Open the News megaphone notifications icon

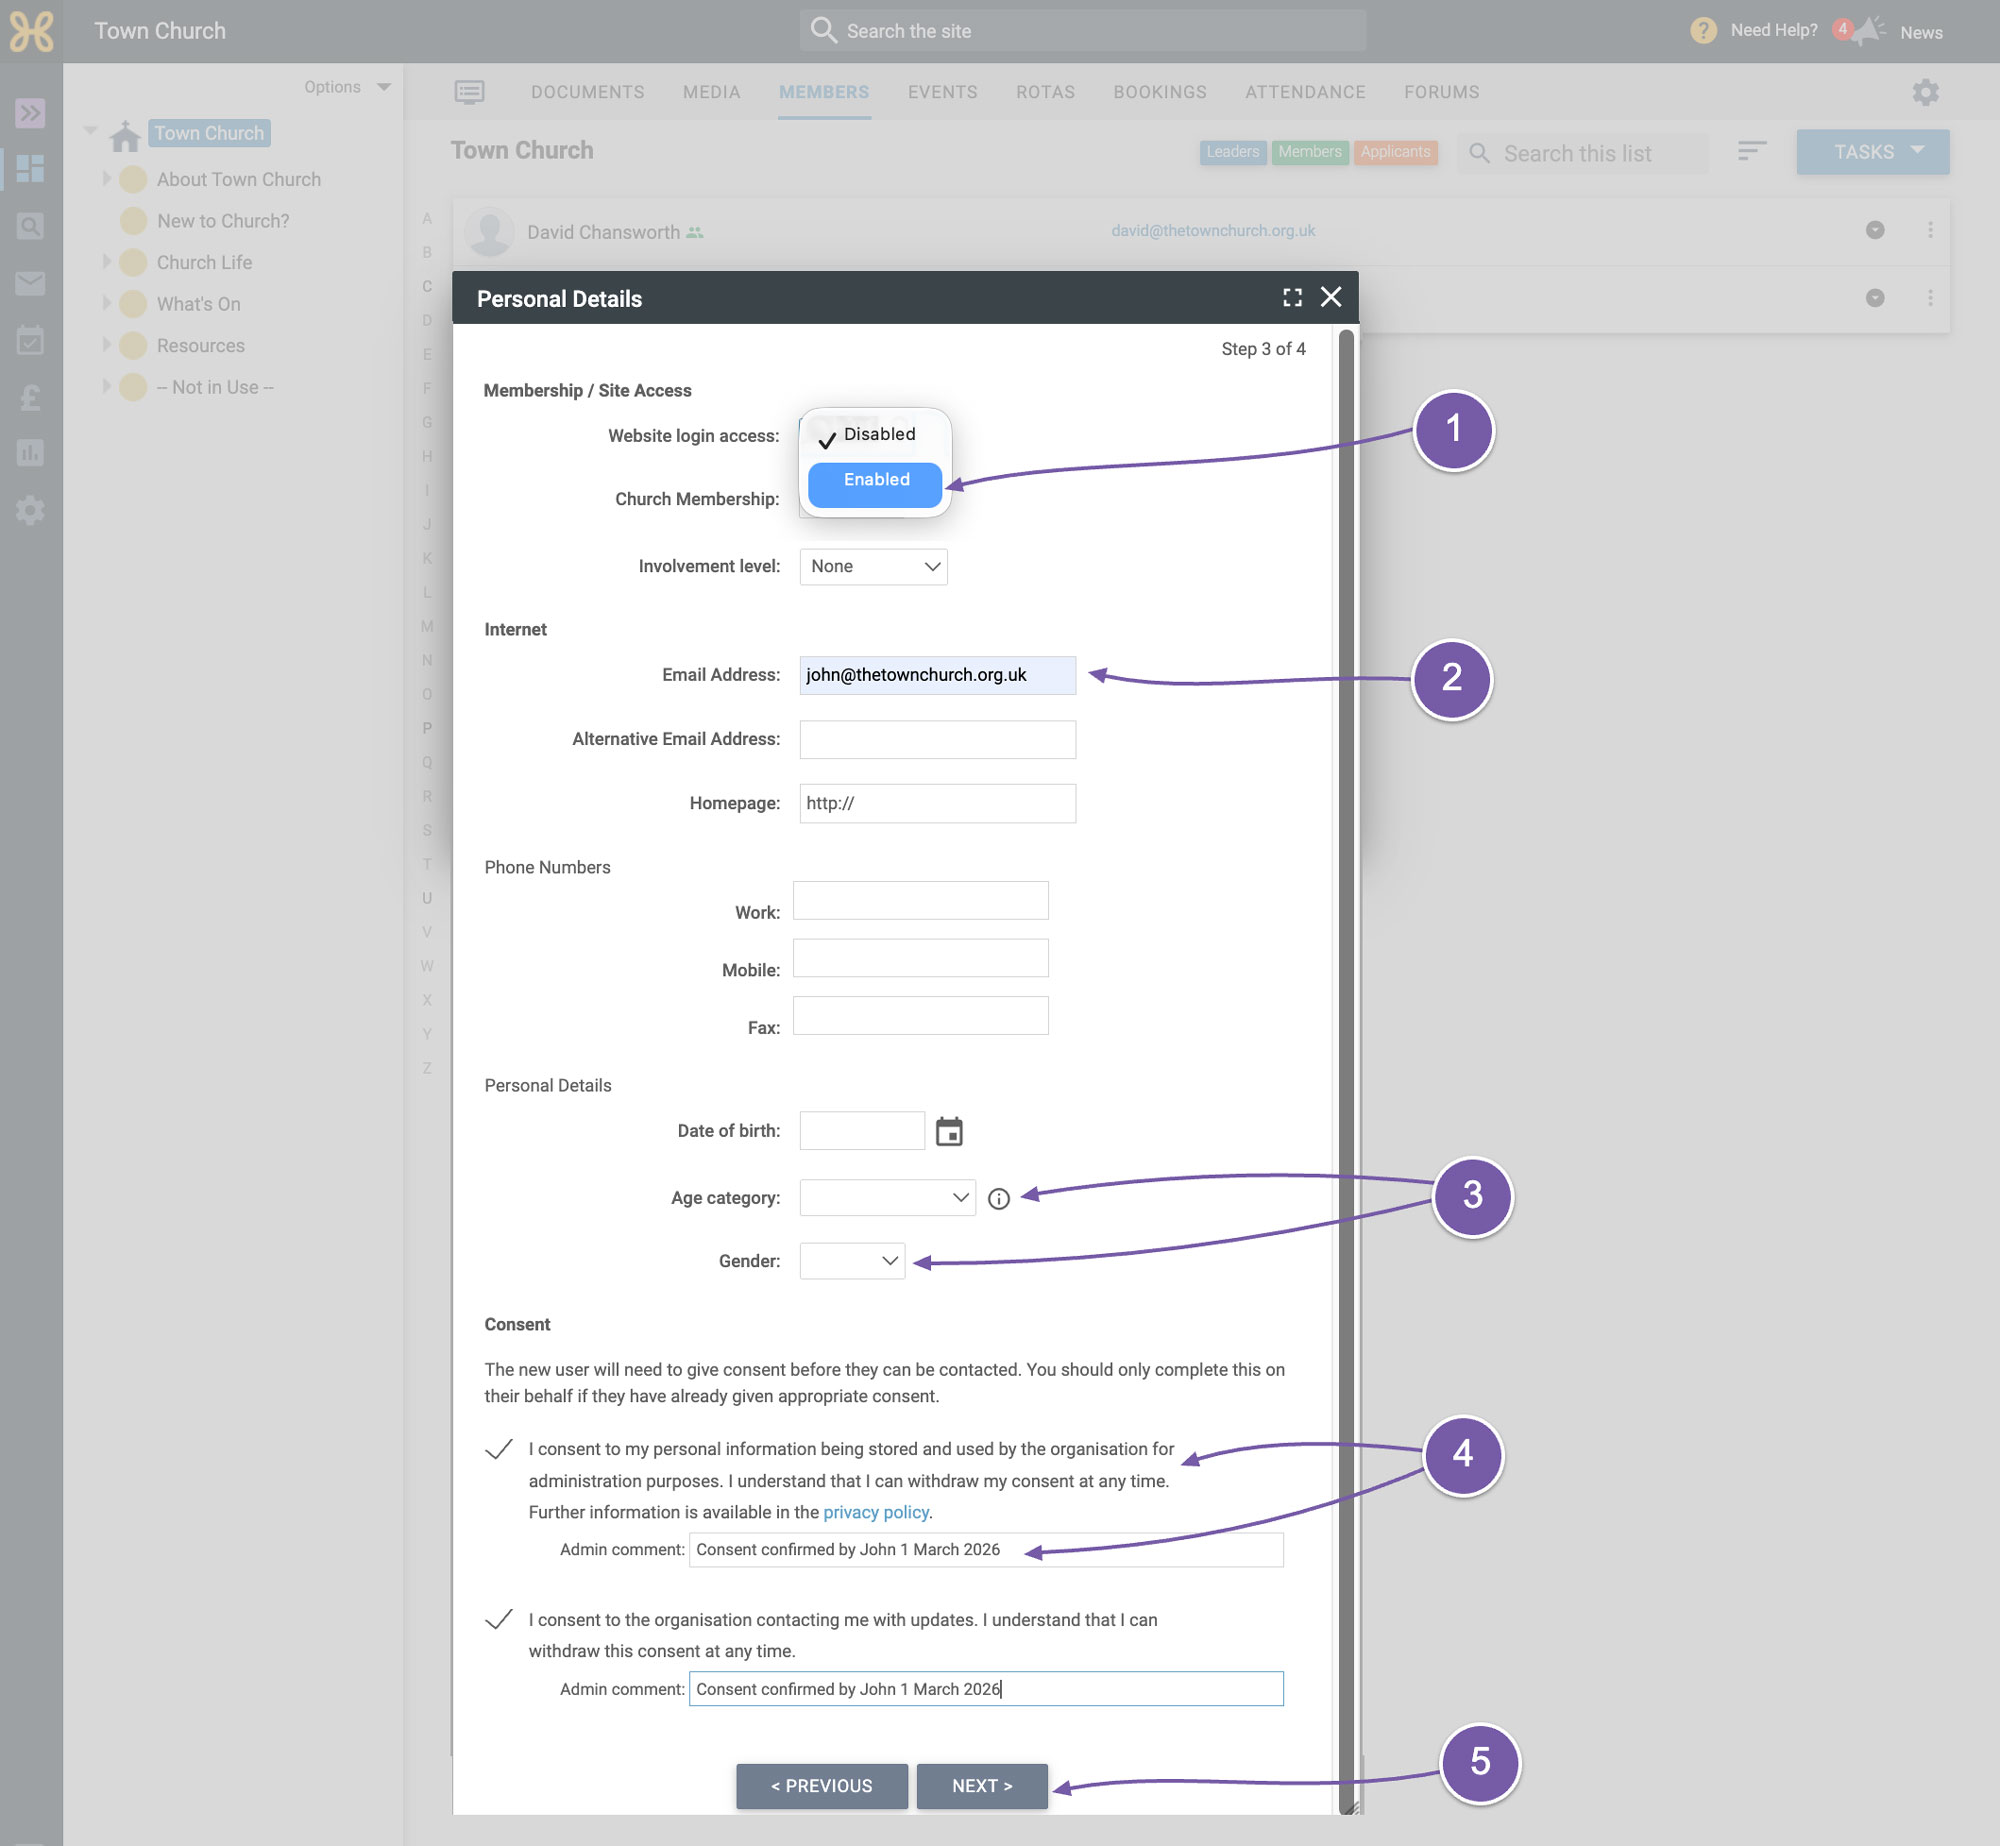1867,31
